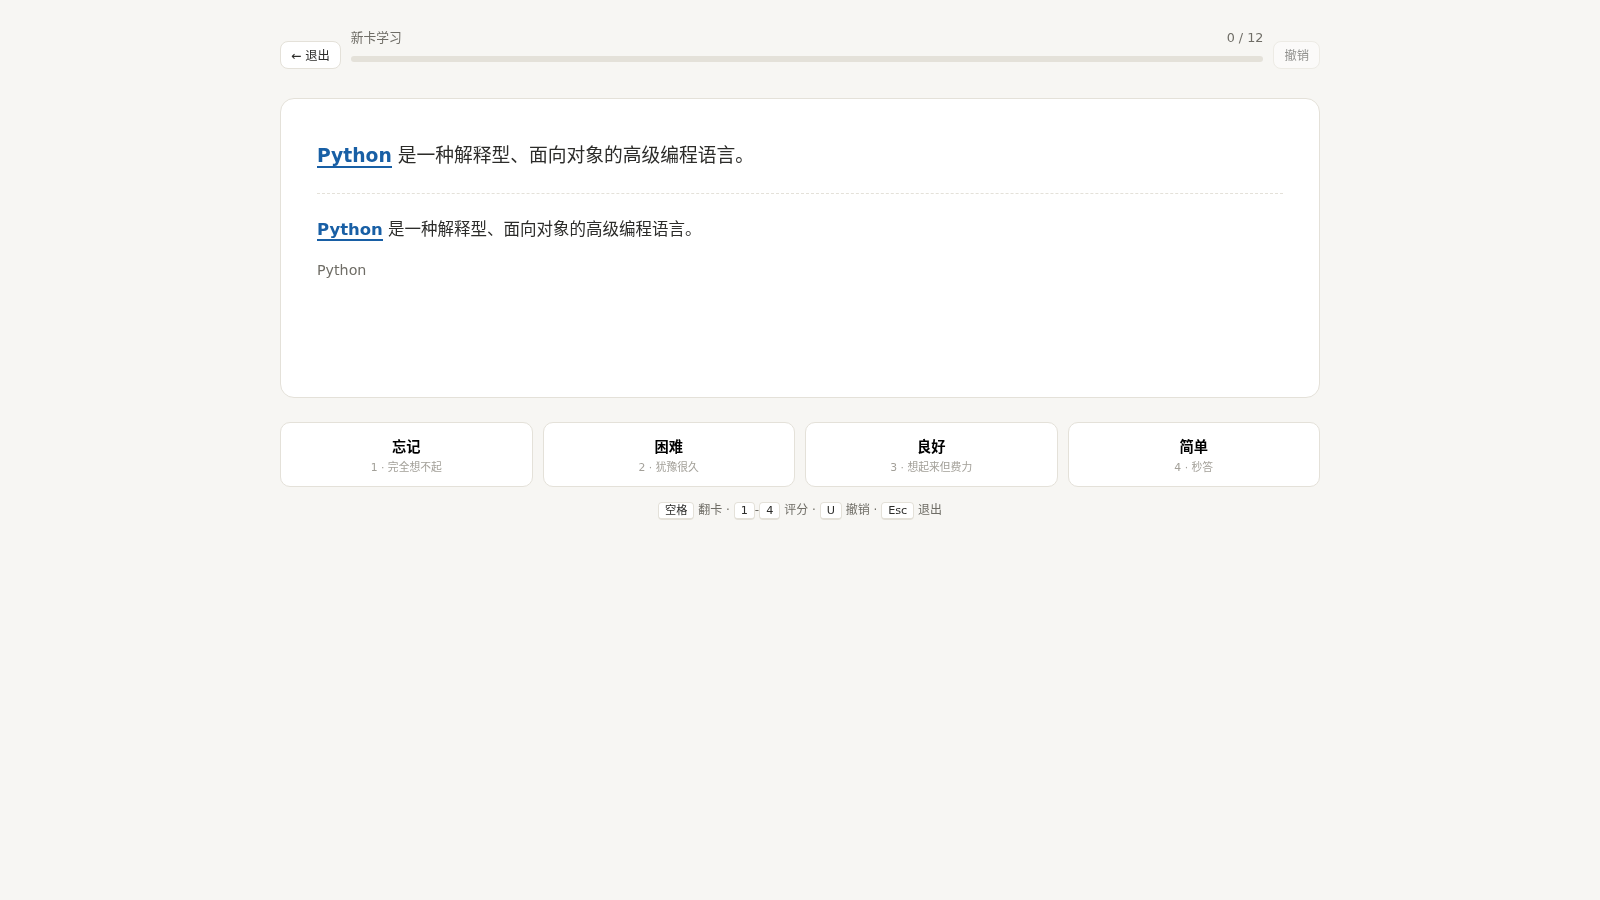Click the bold Python link in the answer sentence
The height and width of the screenshot is (900, 1600).
click(x=349, y=229)
